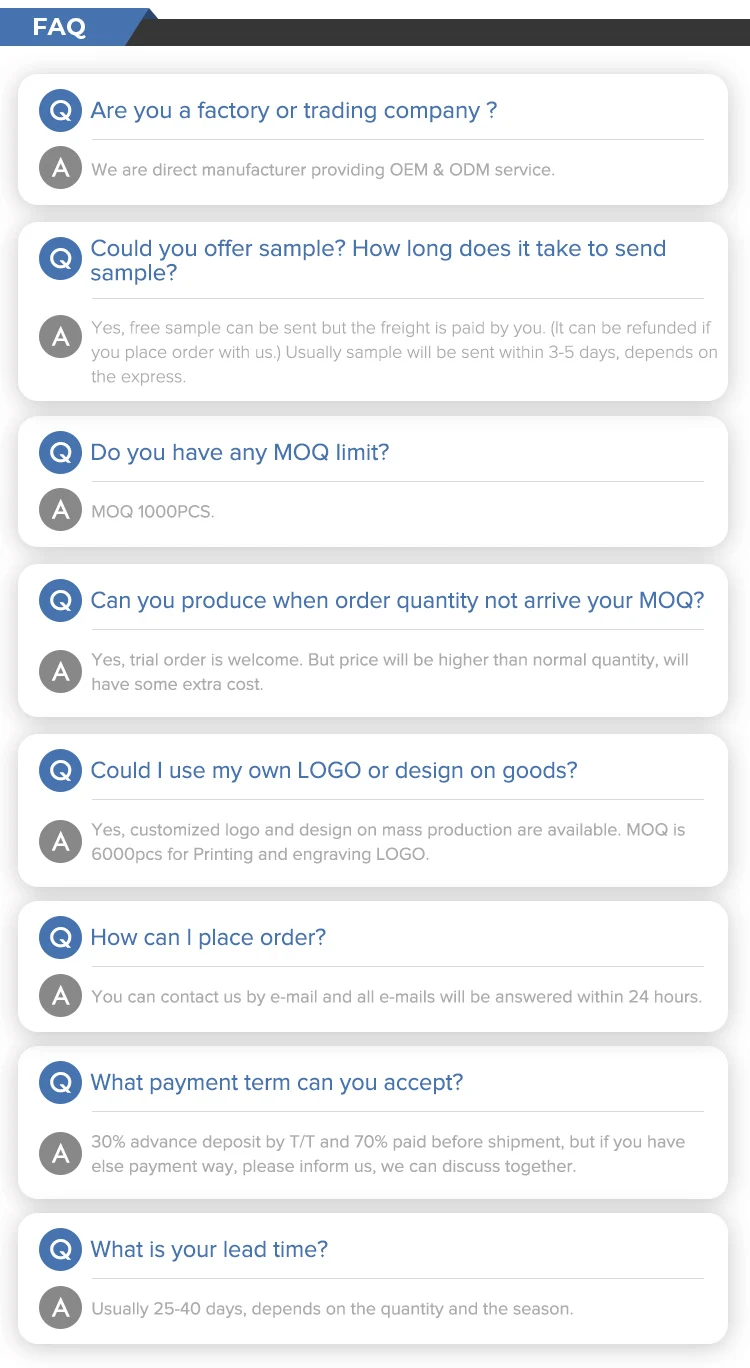The height and width of the screenshot is (1368, 750).
Task: Click 'What is your lead time?' heading
Action: click(x=209, y=1249)
